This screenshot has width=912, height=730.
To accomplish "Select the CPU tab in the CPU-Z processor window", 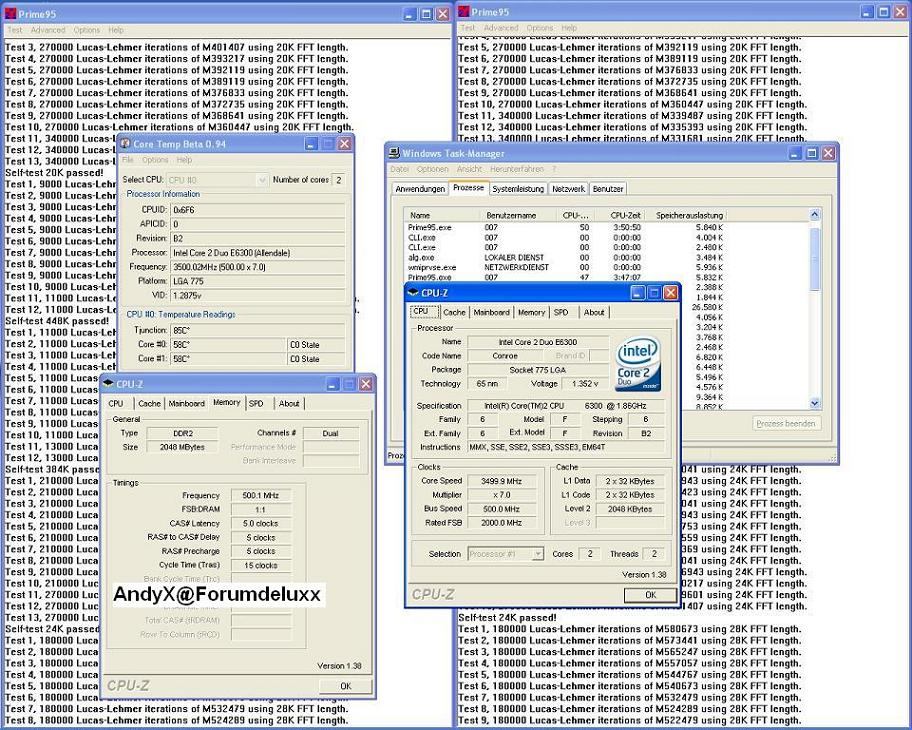I will 421,311.
